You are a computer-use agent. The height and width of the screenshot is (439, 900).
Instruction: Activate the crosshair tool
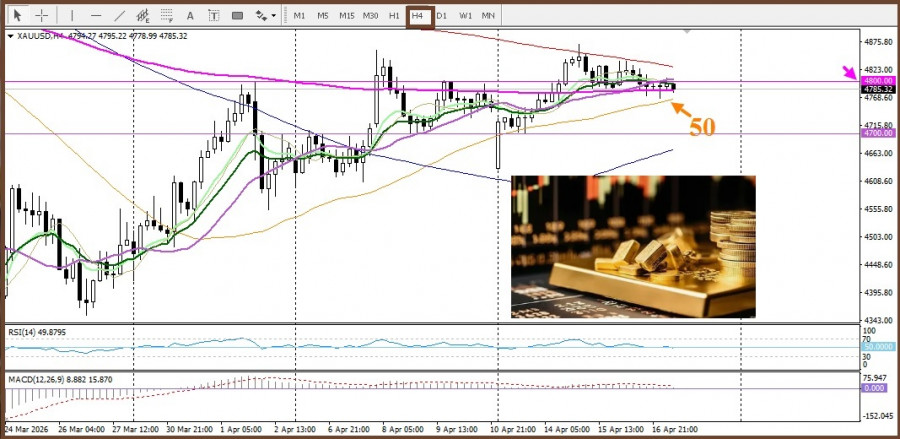click(42, 15)
